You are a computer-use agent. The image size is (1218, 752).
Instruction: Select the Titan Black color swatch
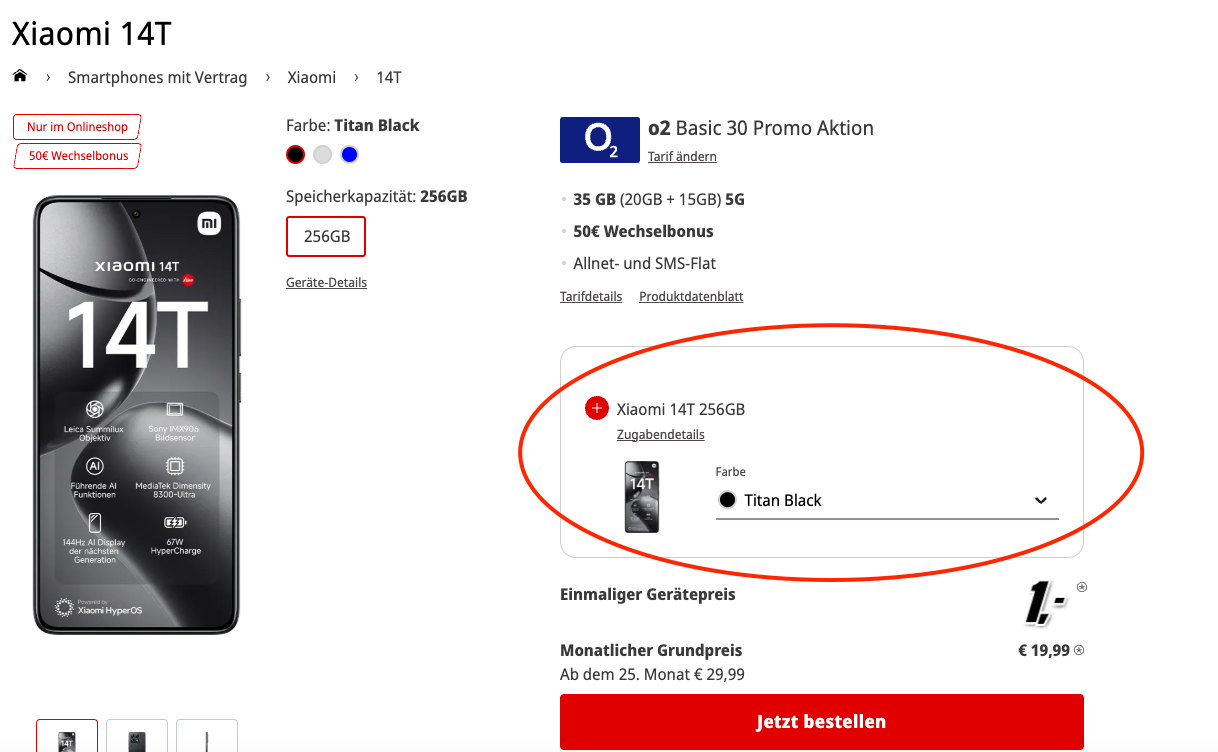point(295,154)
